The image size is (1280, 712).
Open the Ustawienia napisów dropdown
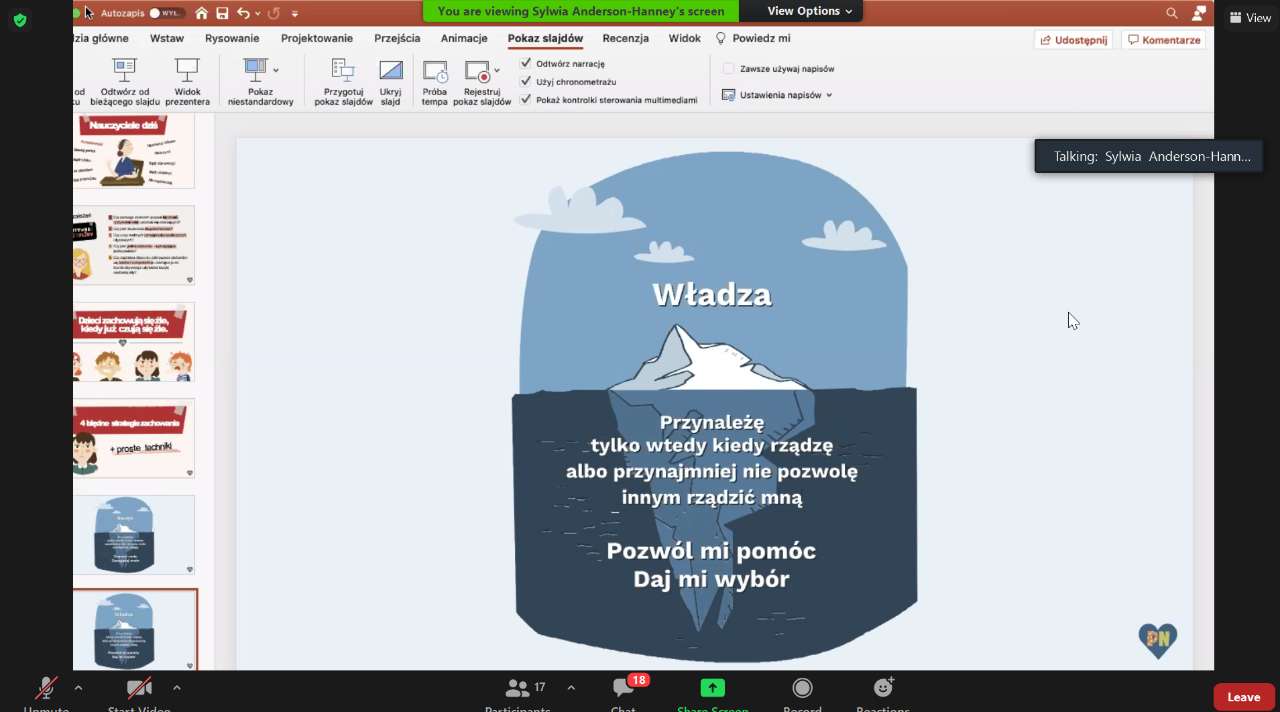pos(777,95)
